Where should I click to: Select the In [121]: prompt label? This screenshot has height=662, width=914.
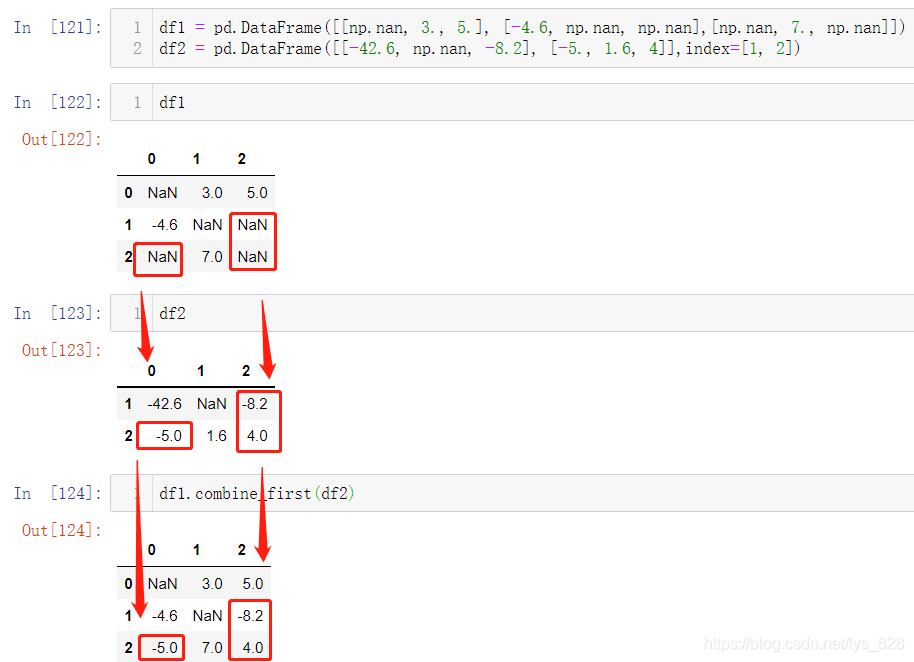click(58, 27)
